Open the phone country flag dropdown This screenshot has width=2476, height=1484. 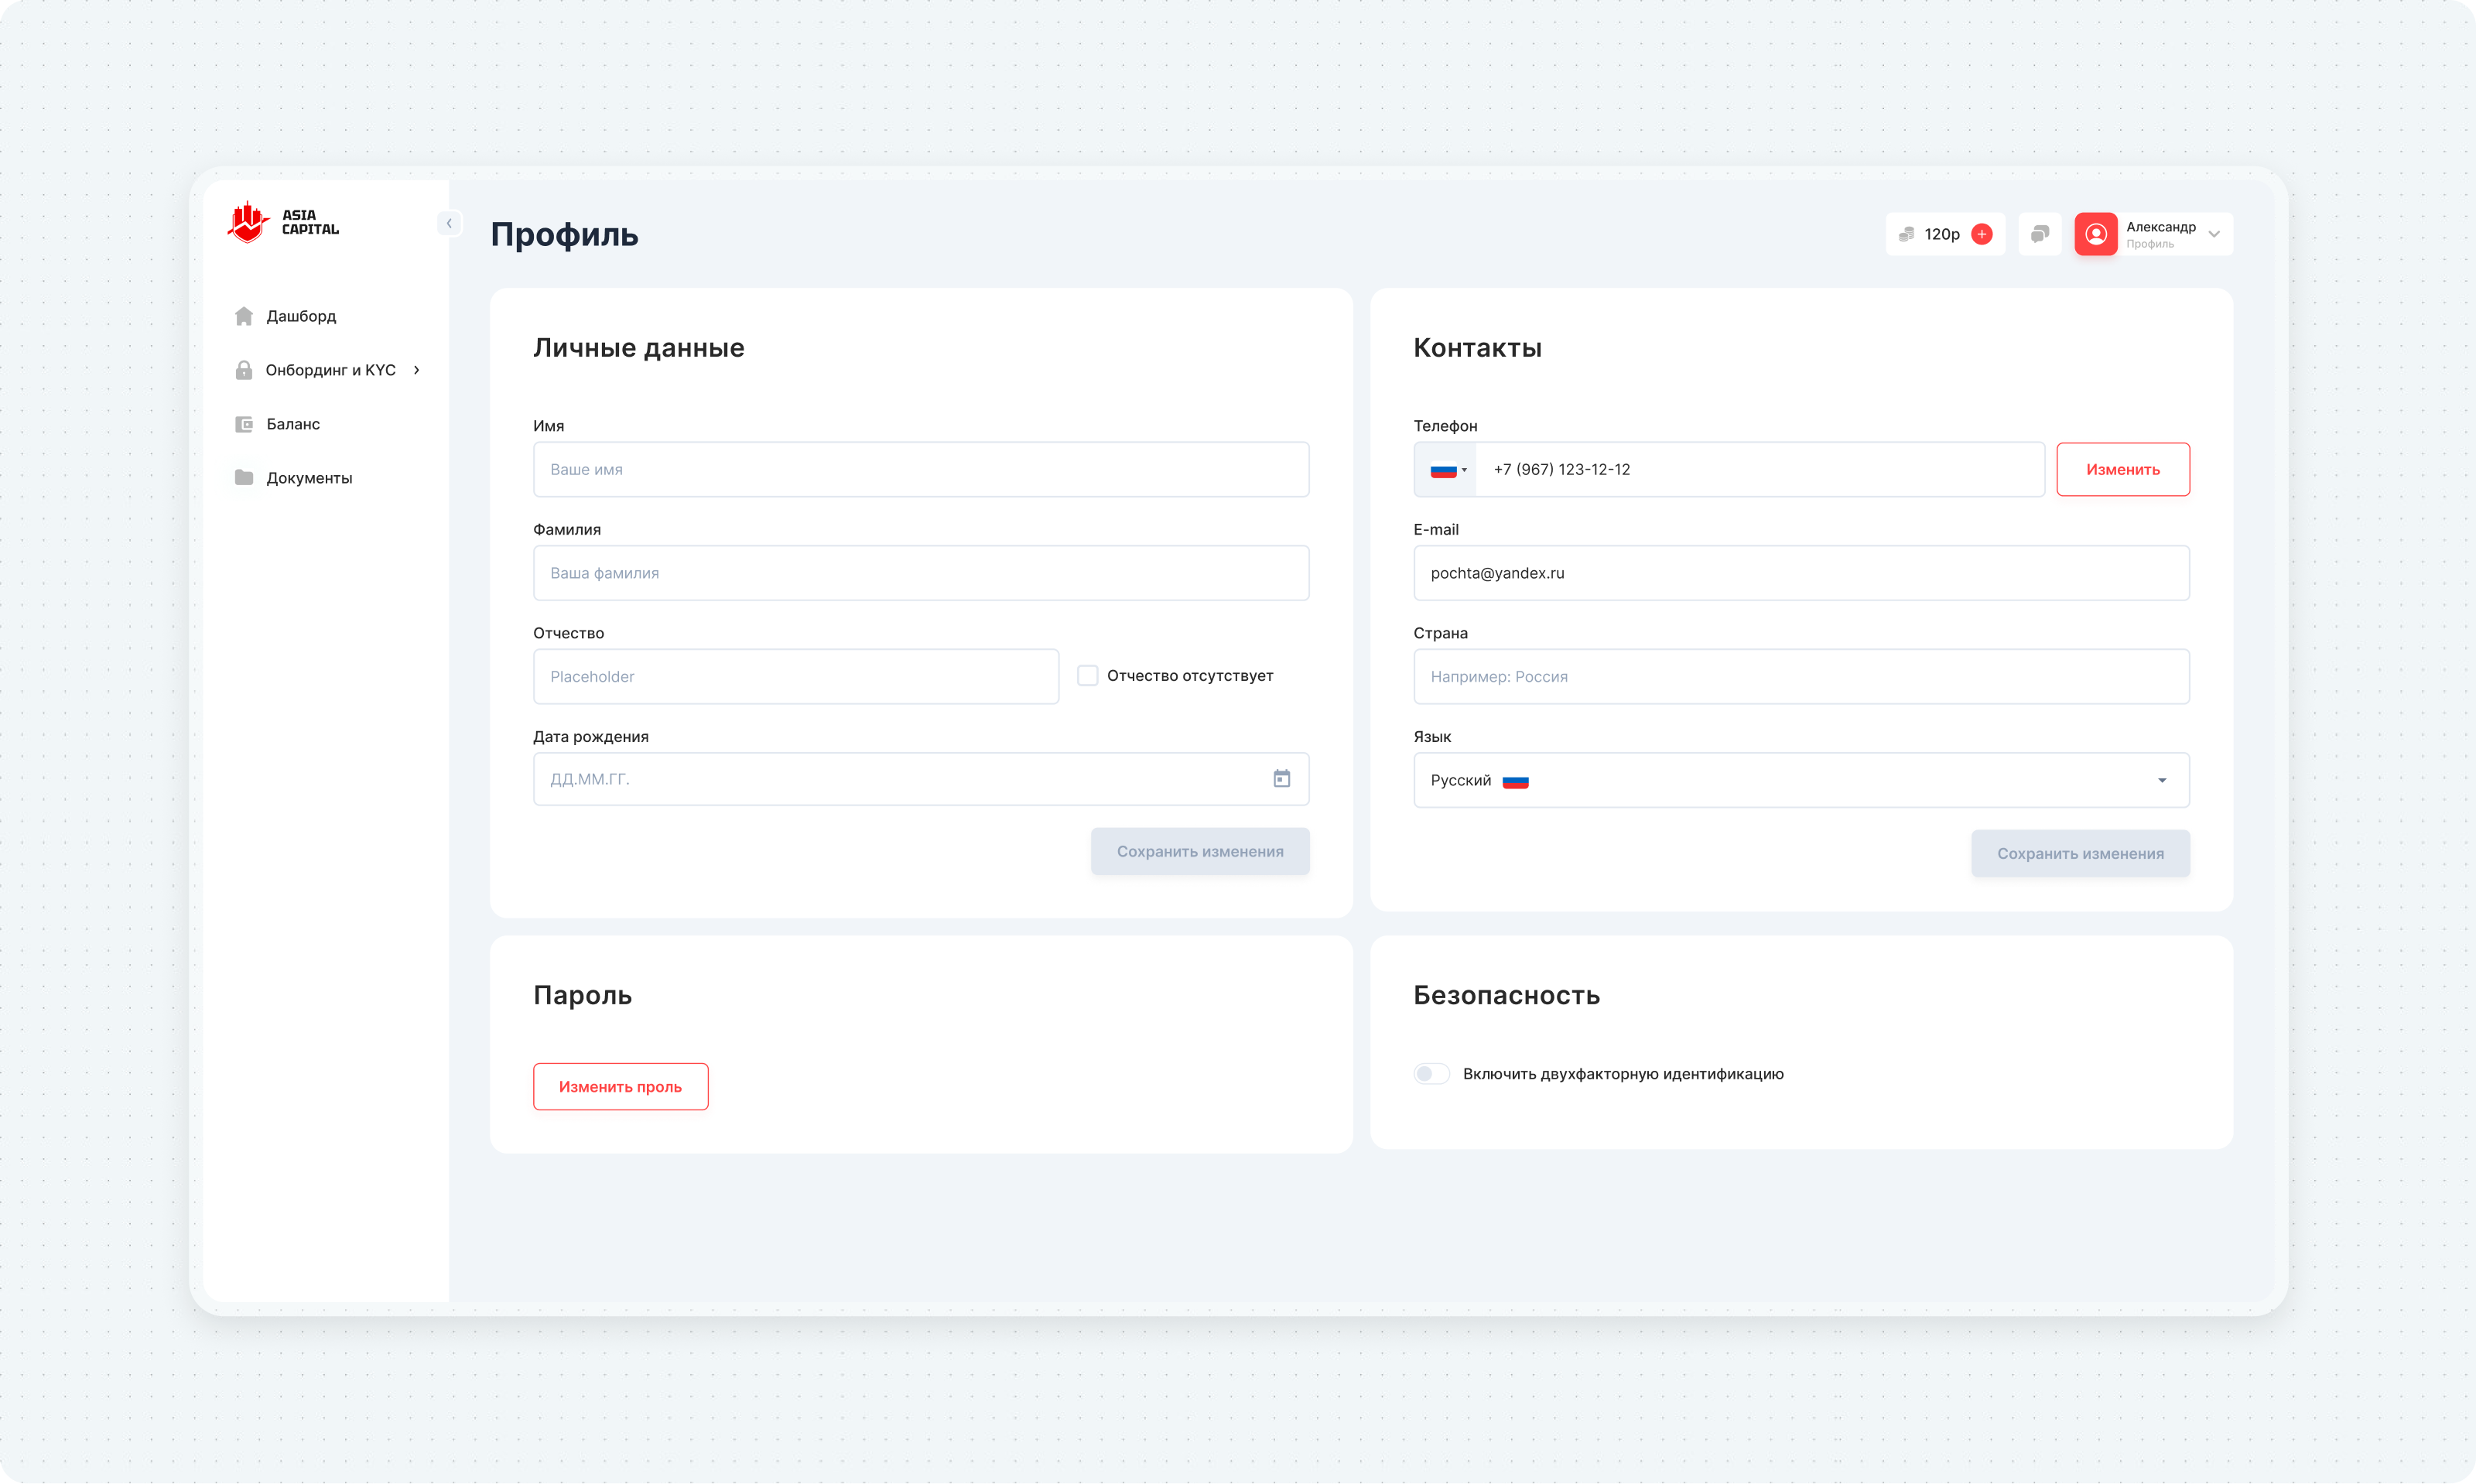(x=1447, y=470)
